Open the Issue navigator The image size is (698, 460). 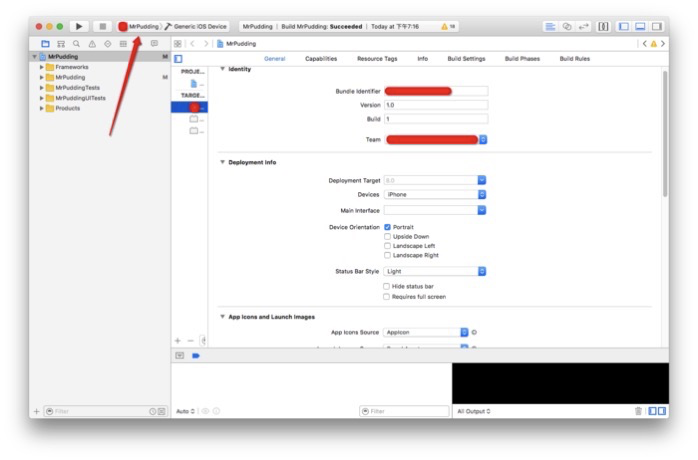tap(92, 44)
